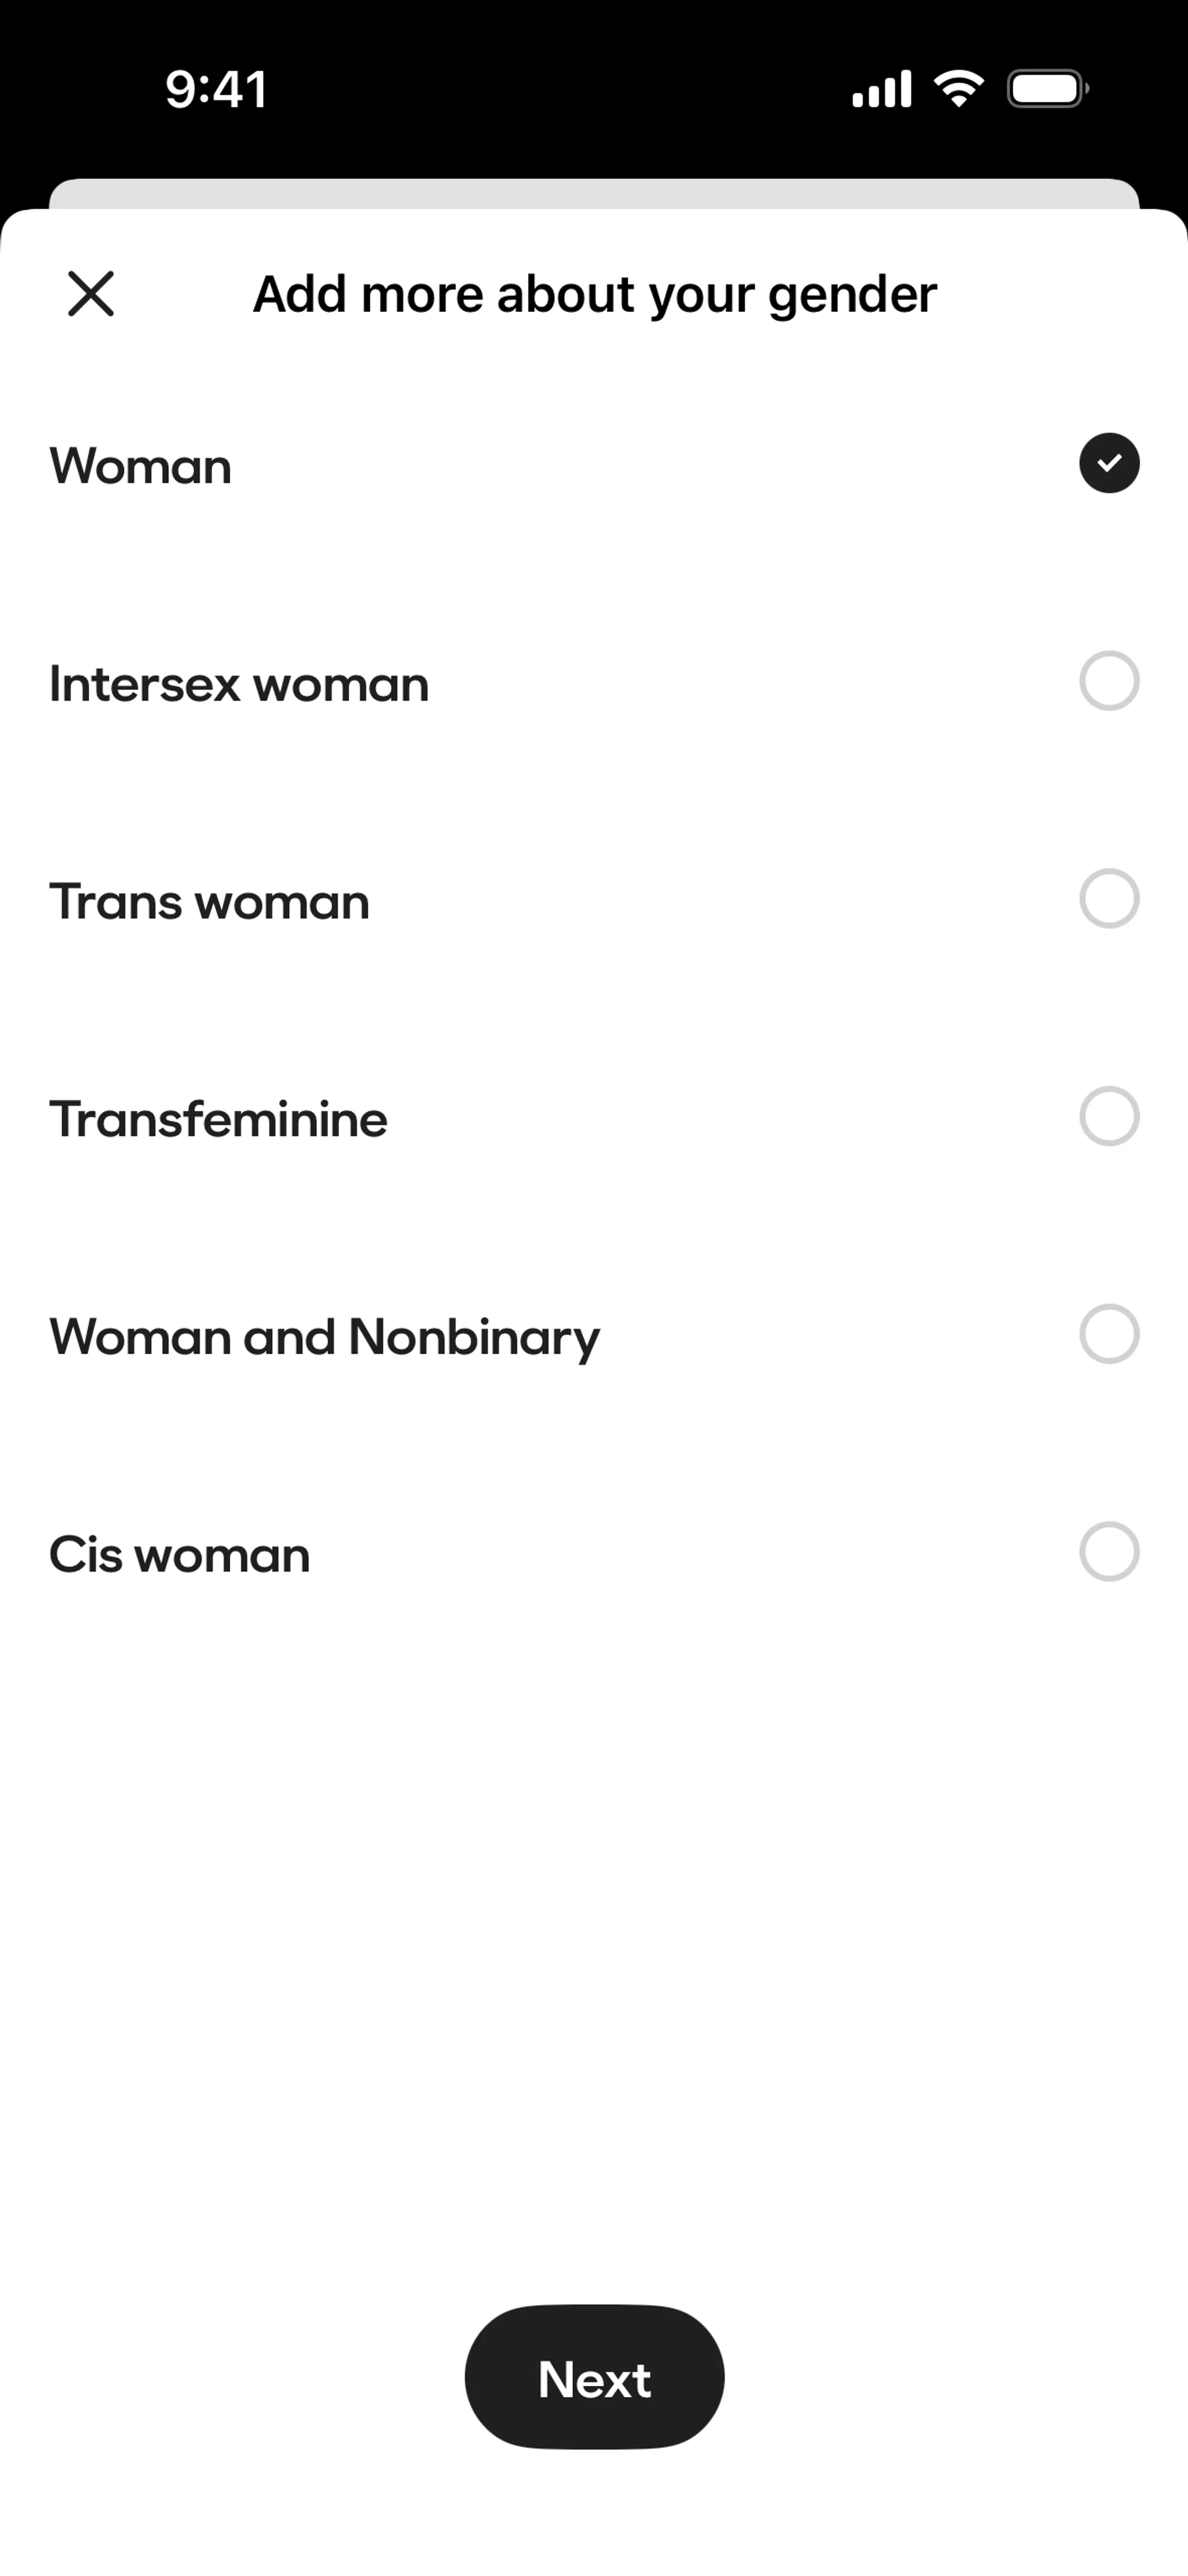Tap the cellular signal icon

coord(881,89)
